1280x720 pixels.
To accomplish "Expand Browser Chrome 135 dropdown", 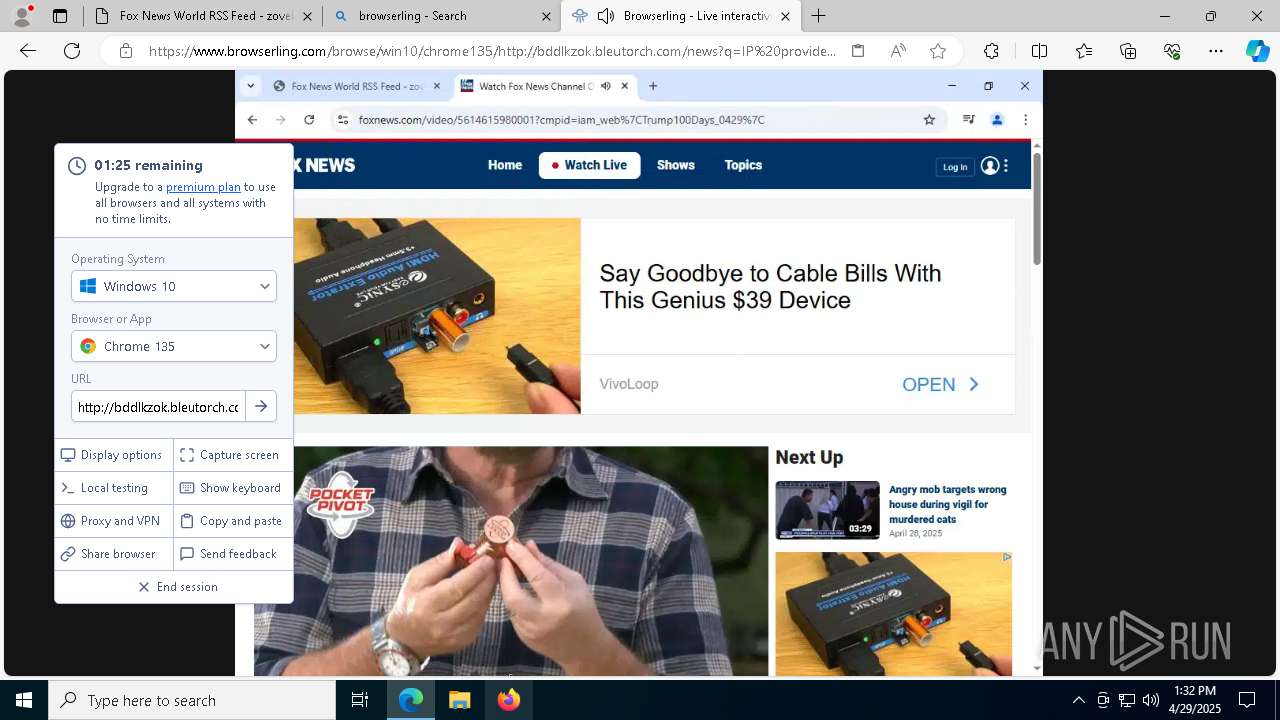I will coord(174,346).
